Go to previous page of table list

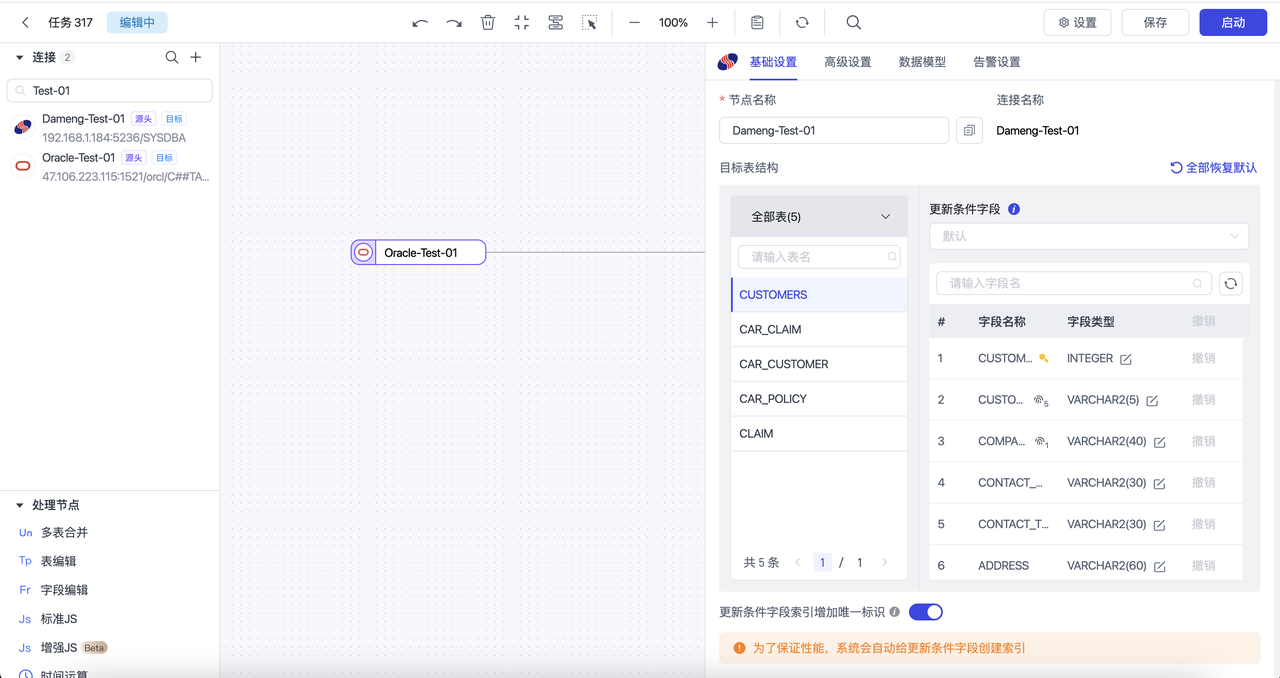[x=798, y=562]
